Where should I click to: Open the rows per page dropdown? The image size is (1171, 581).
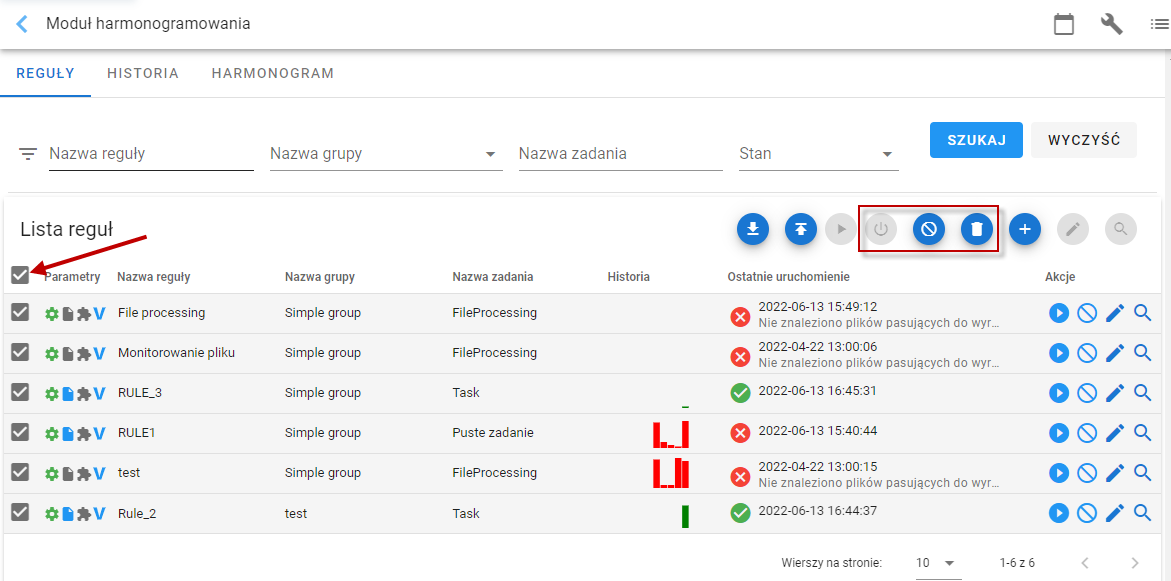click(936, 562)
